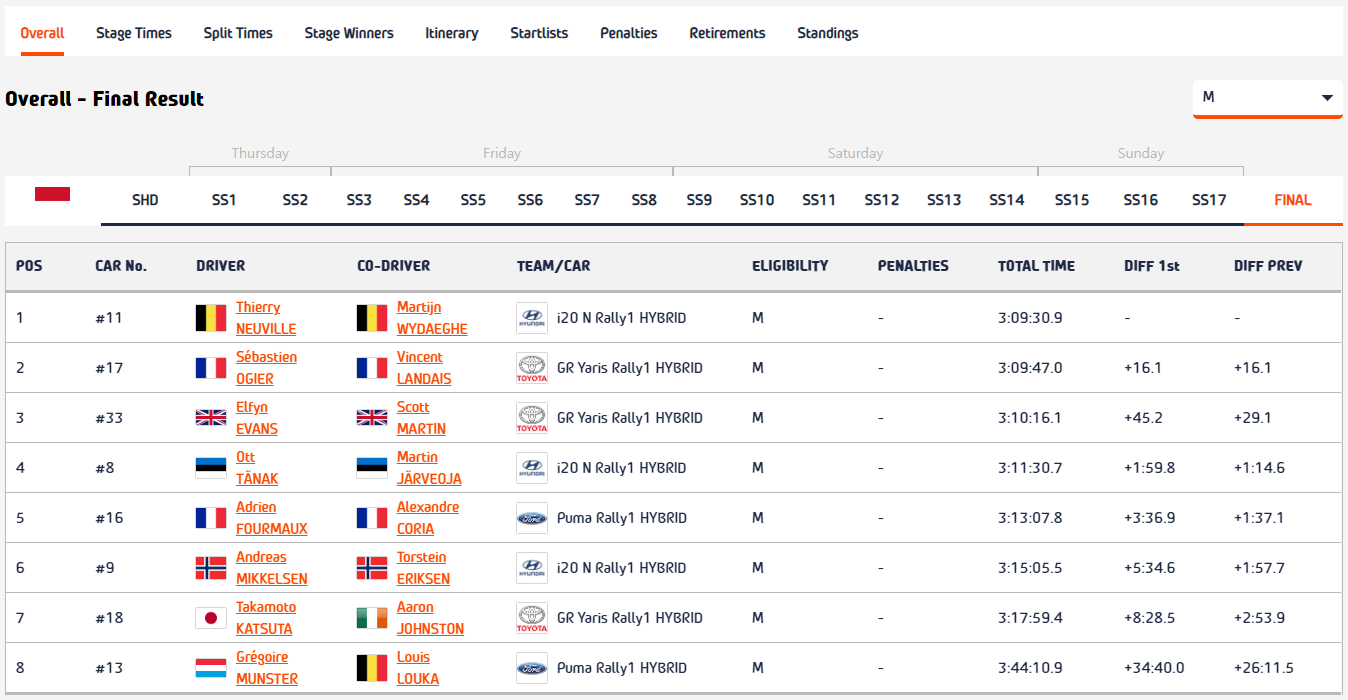Select stage SS13
Image resolution: width=1348 pixels, height=700 pixels.
click(944, 200)
